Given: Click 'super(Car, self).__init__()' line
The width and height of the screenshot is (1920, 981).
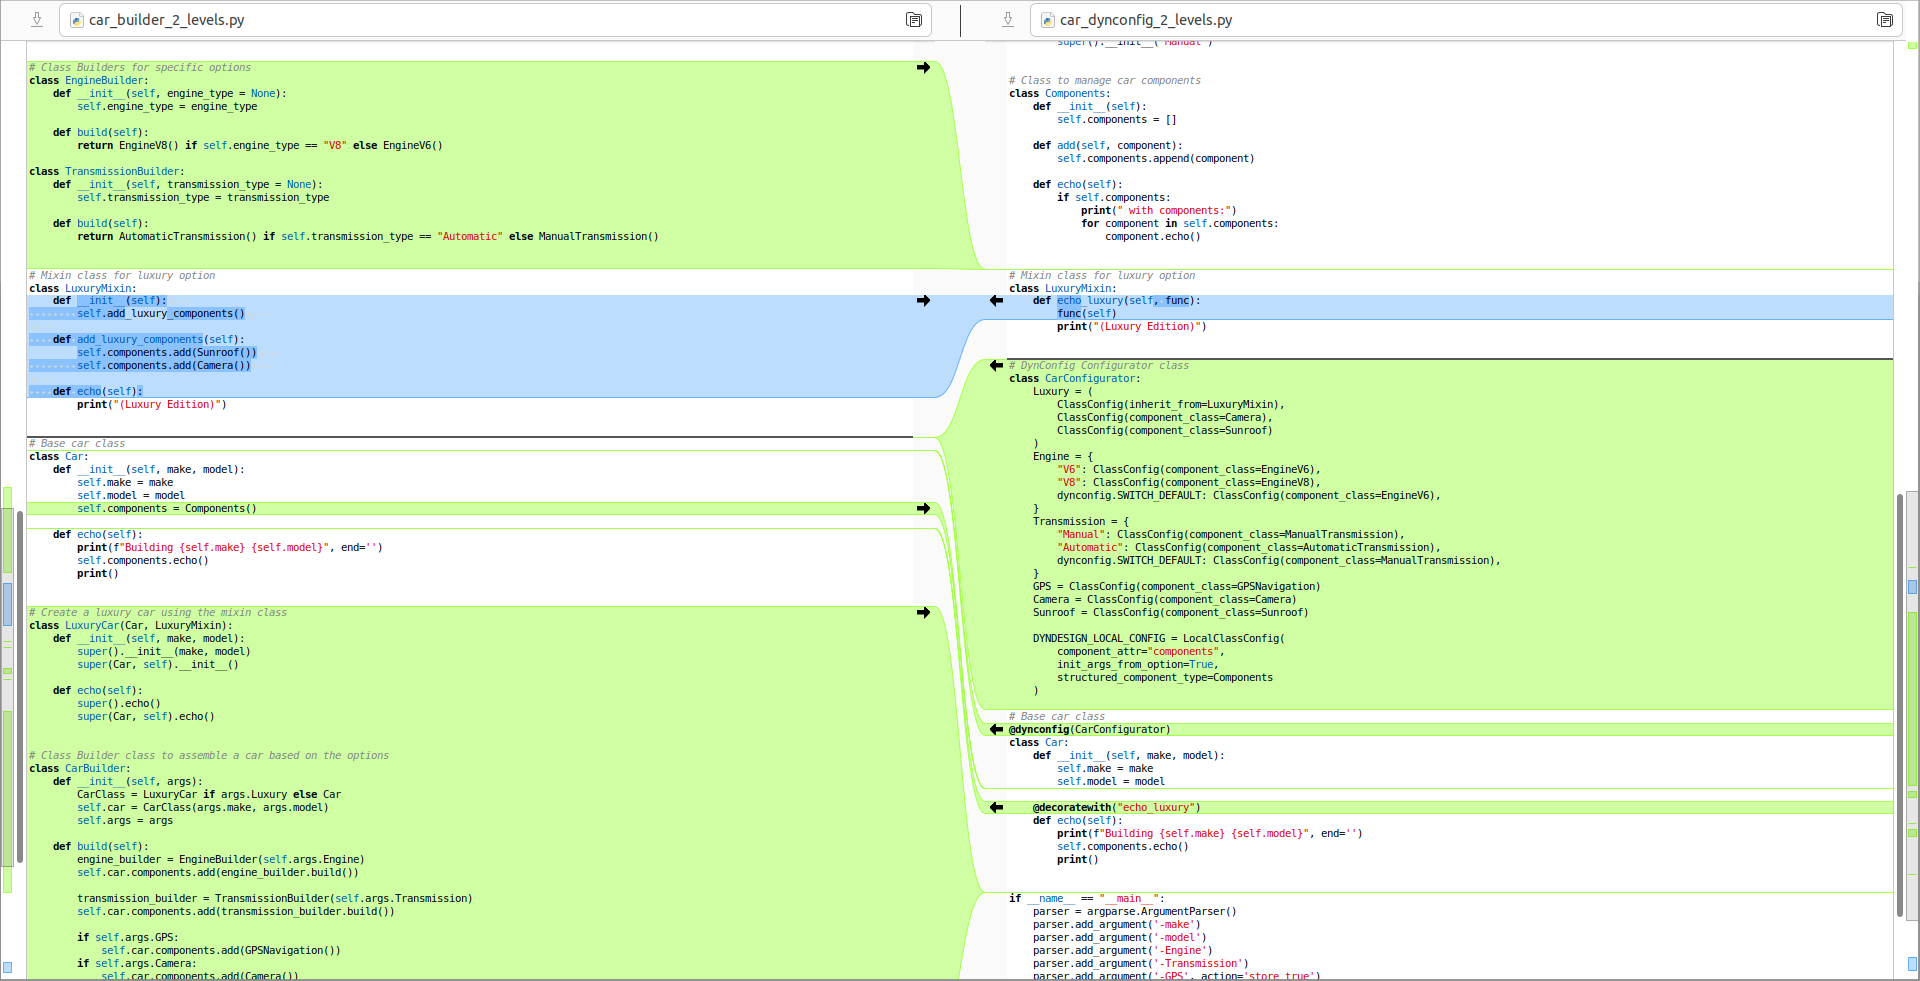Looking at the screenshot, I should pyautogui.click(x=157, y=664).
